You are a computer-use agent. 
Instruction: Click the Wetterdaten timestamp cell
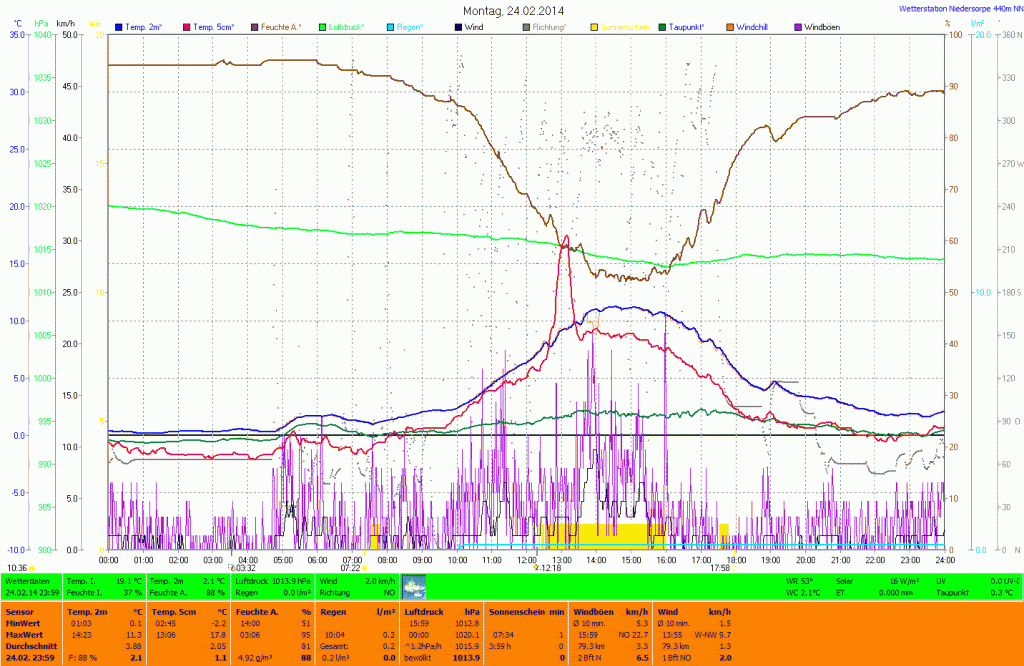click(32, 592)
